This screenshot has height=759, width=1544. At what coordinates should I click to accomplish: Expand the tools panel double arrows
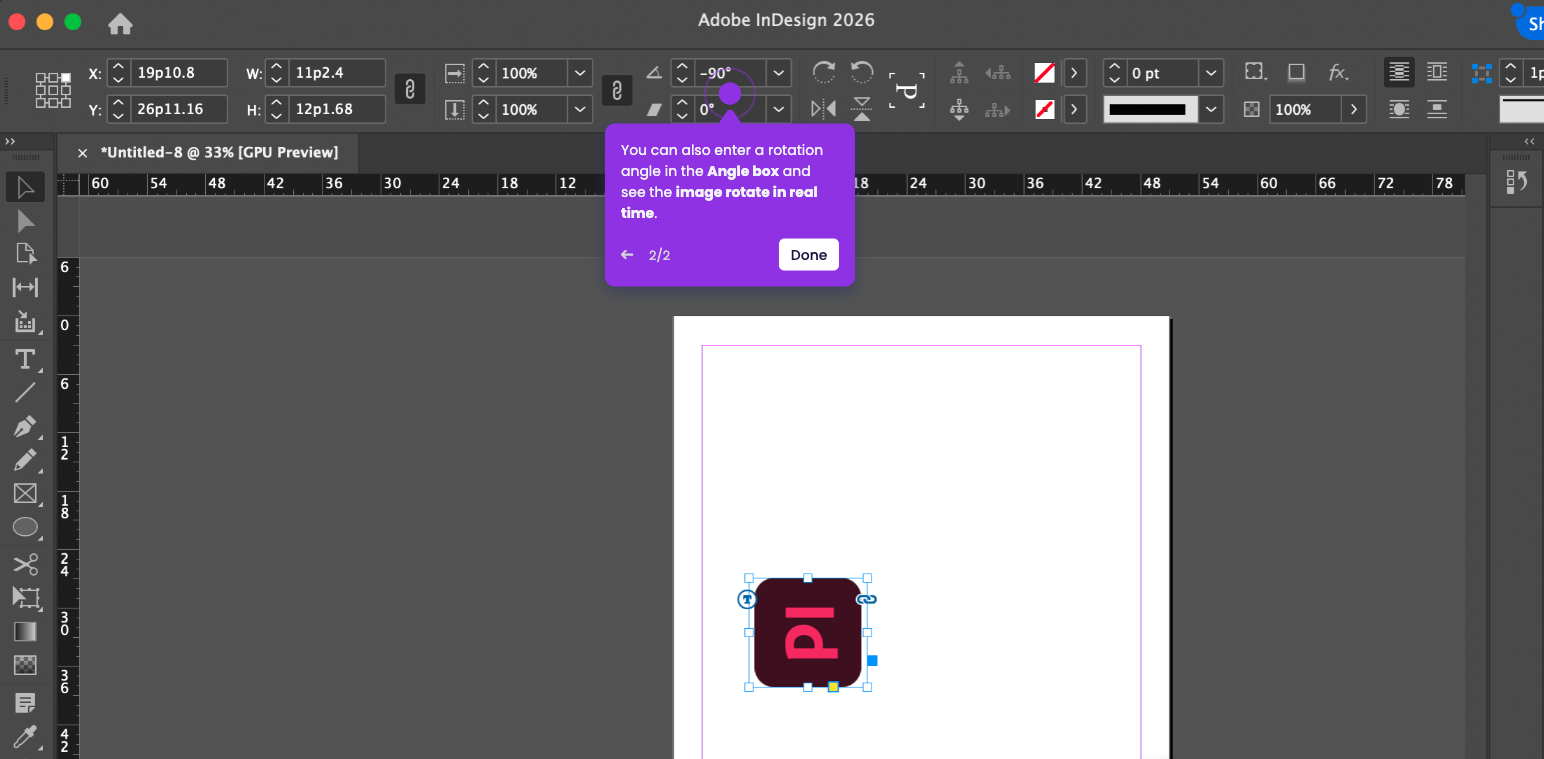pos(10,142)
